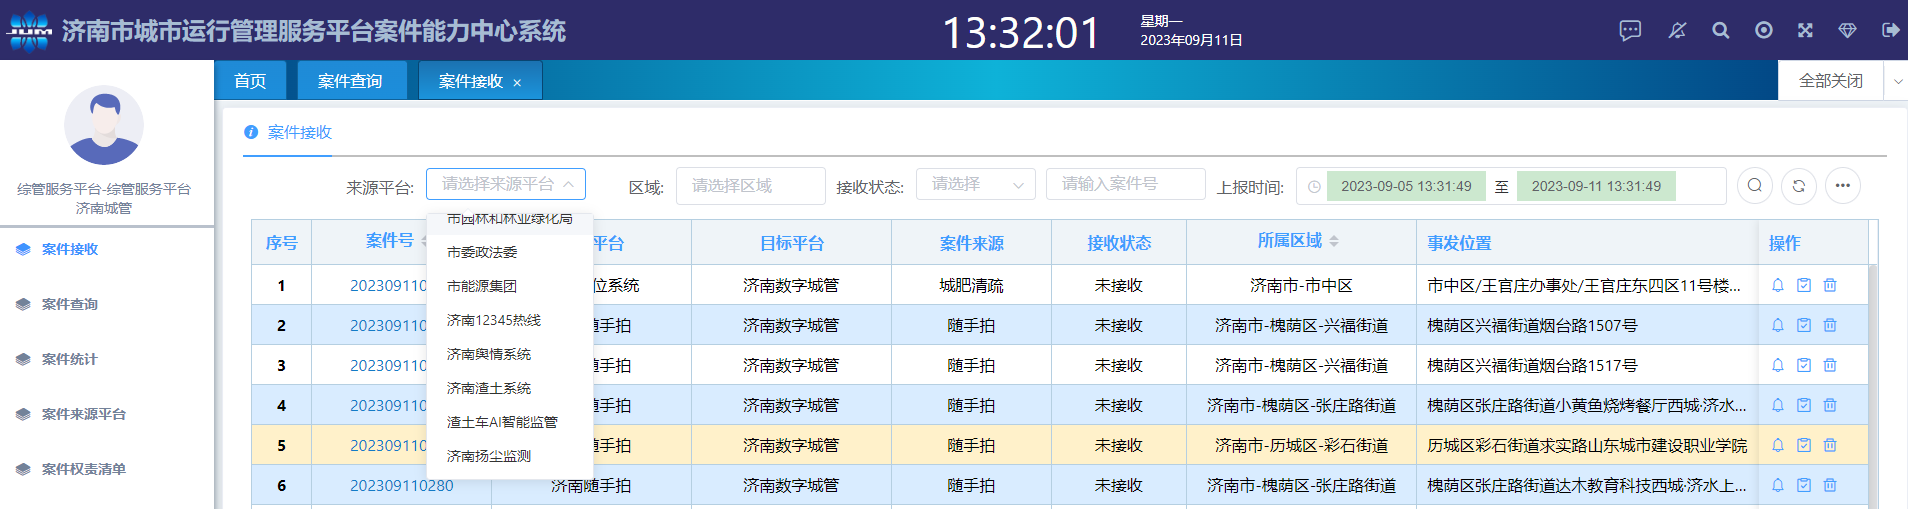1908x509 pixels.
Task: Sort by 所属区域 column arrows
Action: 1334,242
